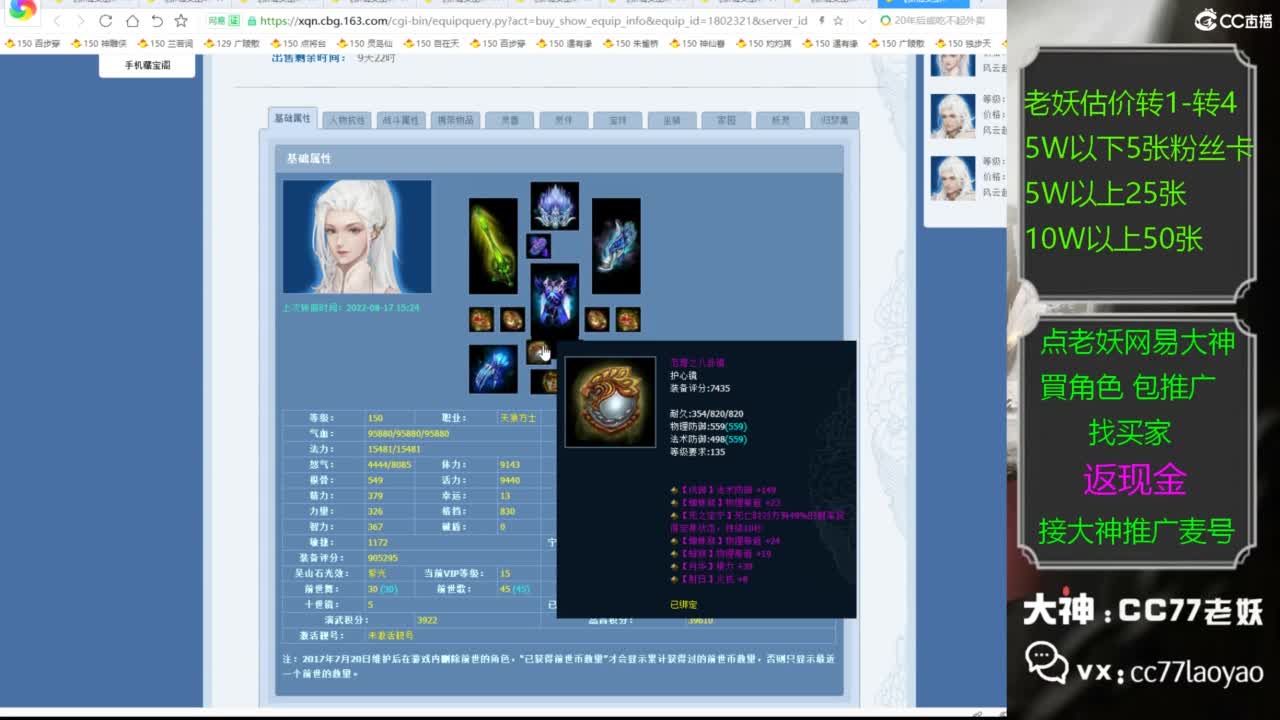Switch to the 人物抗性 tab
Screen dimensions: 1280x720
pos(347,120)
